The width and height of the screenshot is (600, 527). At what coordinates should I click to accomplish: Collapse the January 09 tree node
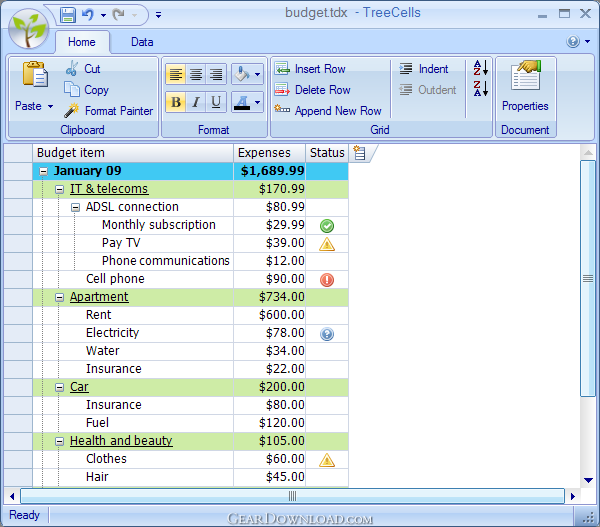click(x=43, y=171)
